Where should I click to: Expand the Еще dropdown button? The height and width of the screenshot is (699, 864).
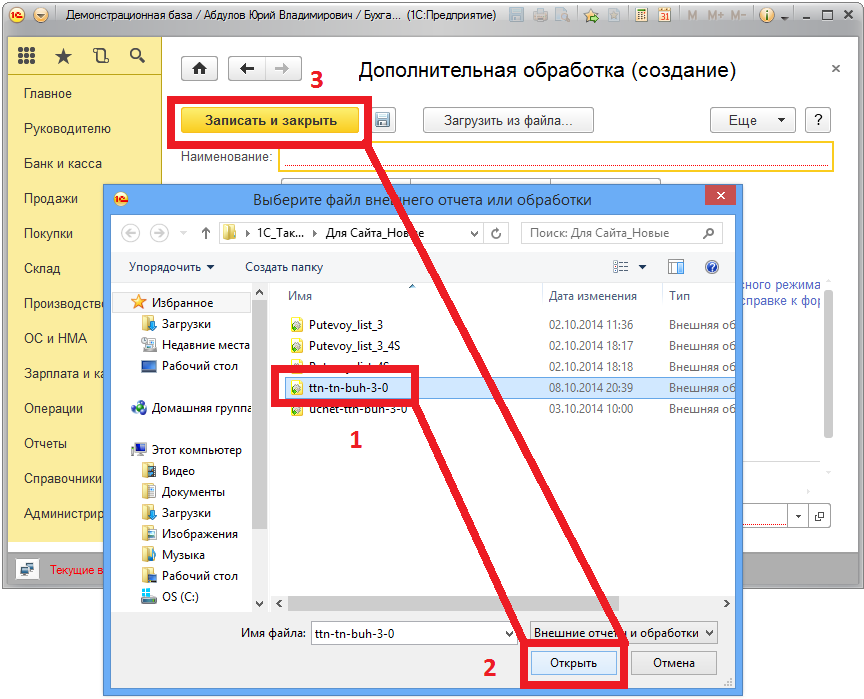(x=752, y=120)
